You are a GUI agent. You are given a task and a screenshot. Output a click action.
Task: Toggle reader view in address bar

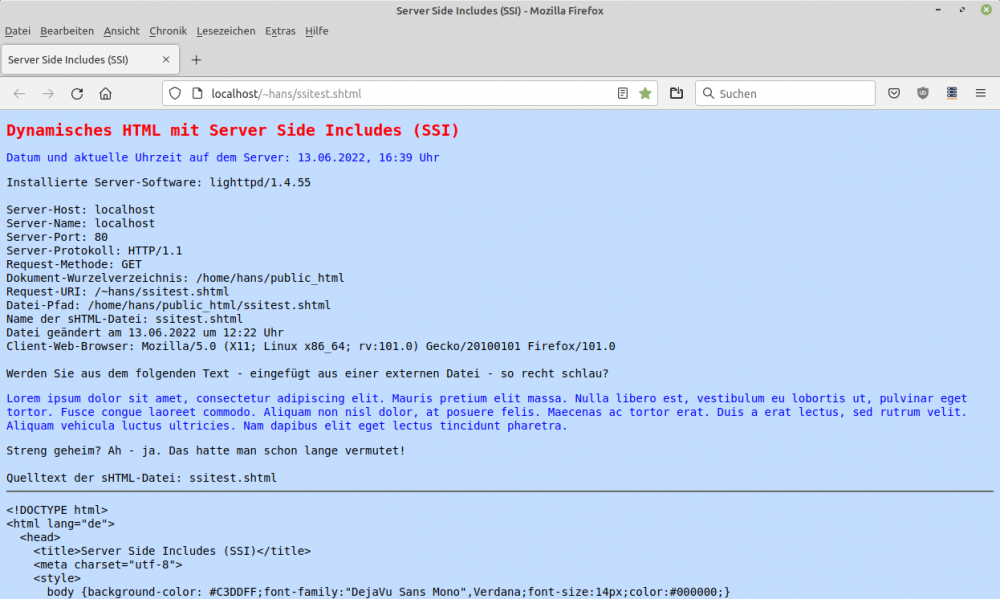[623, 93]
